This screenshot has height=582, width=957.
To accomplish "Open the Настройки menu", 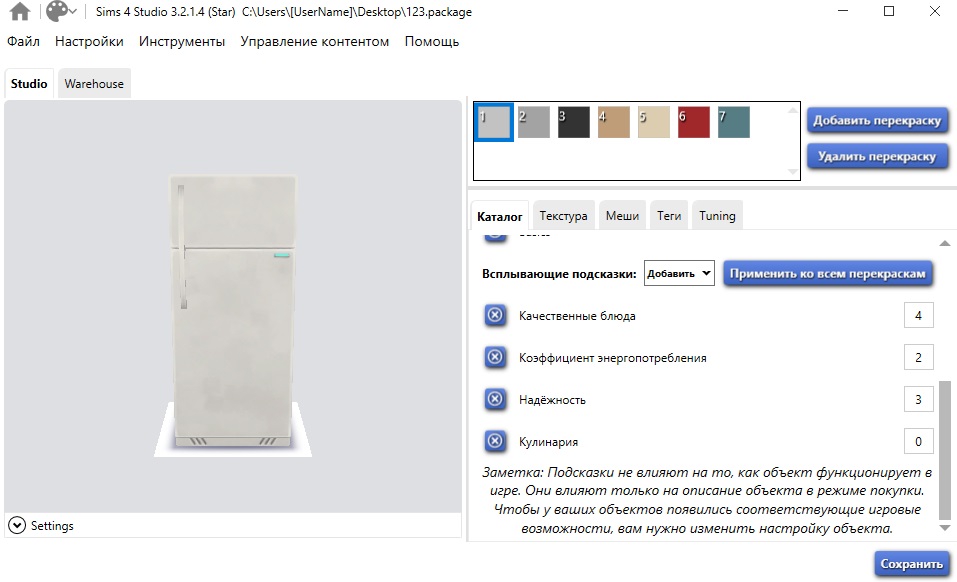I will (x=89, y=41).
